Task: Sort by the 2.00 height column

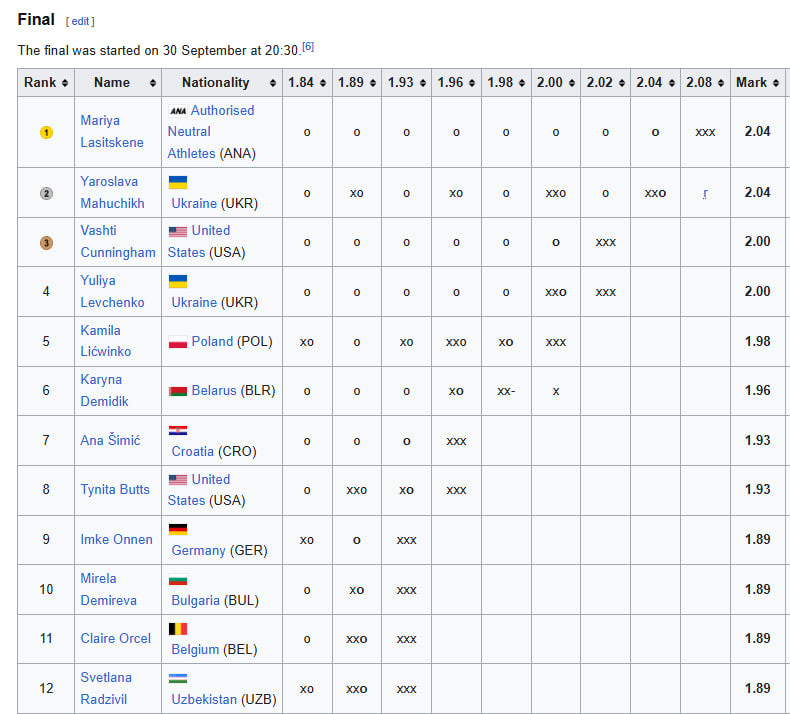Action: point(555,83)
